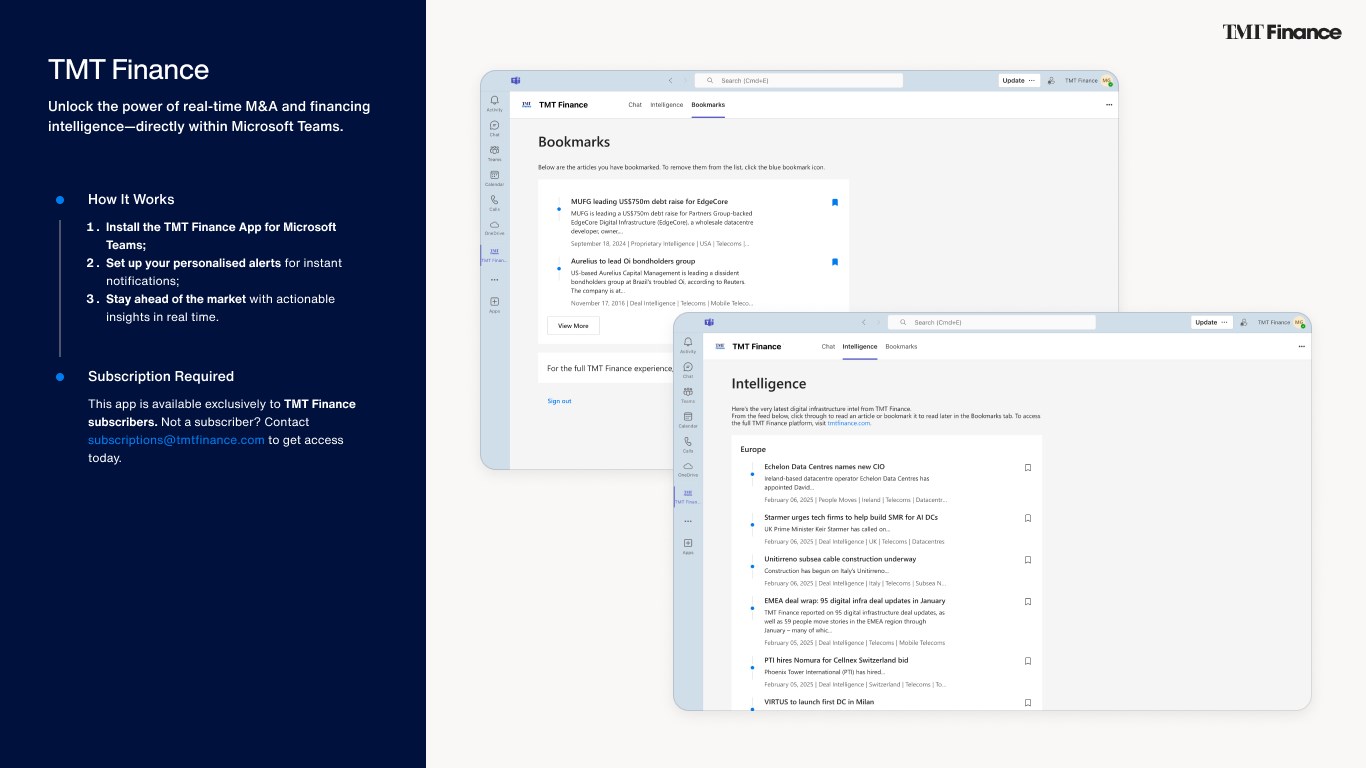1366x768 pixels.
Task: Open OneDrive icon in Bookmarks window sidebar
Action: pos(494,227)
